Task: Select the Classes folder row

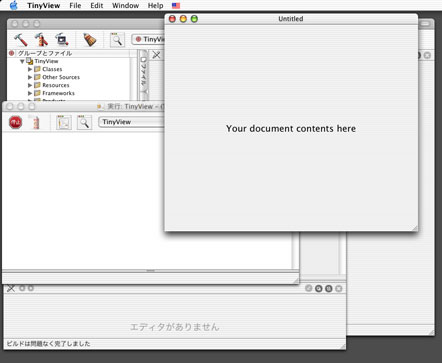Action: [x=69, y=69]
